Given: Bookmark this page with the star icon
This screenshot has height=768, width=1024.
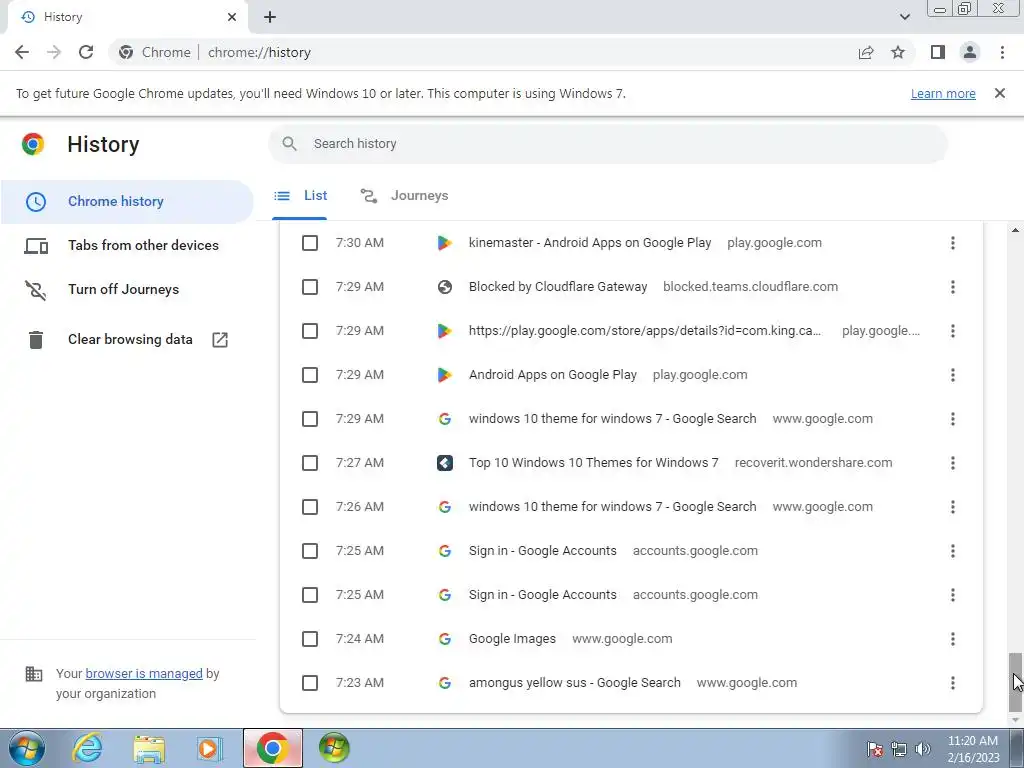Looking at the screenshot, I should pos(898,52).
